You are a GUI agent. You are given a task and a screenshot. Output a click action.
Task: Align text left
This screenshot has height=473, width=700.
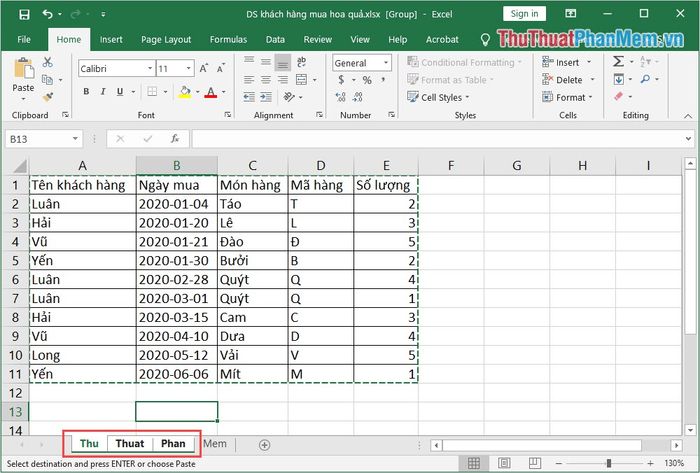249,80
